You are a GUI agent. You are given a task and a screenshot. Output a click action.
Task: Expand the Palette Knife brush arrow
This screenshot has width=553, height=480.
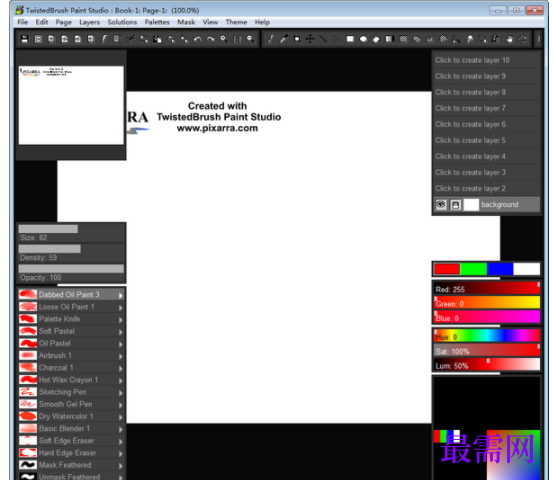[121, 320]
